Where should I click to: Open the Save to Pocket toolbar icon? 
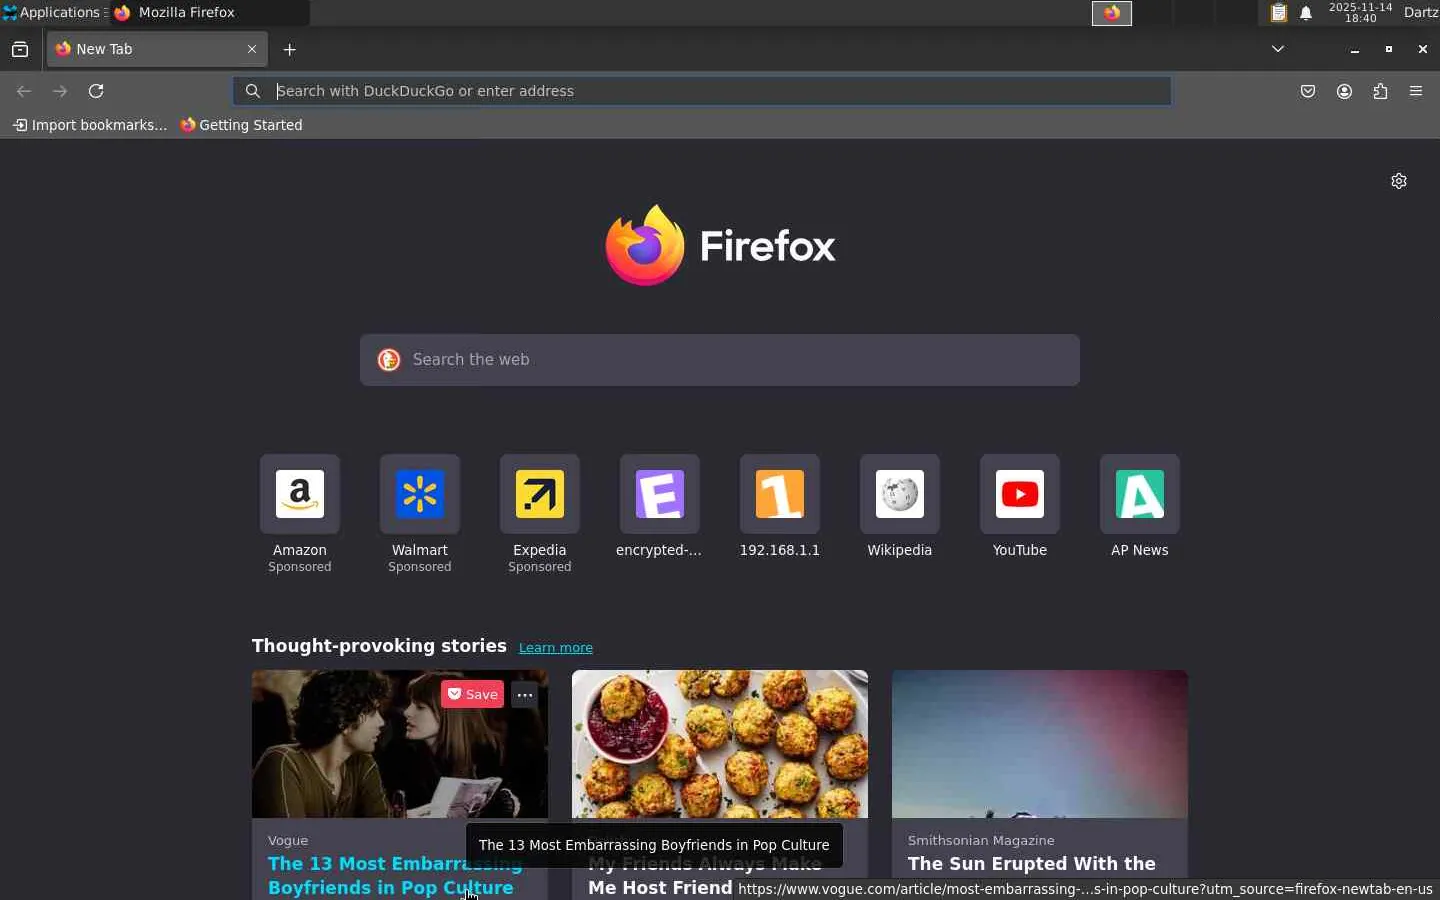tap(1308, 91)
